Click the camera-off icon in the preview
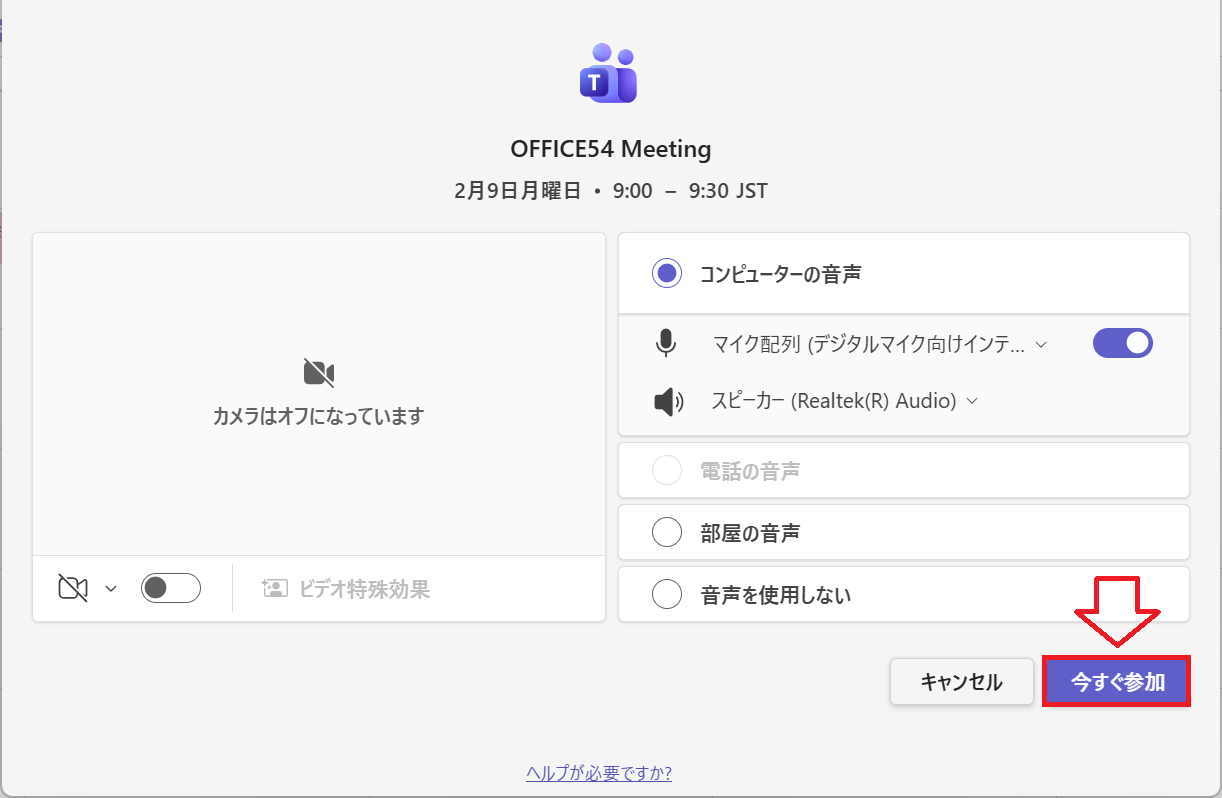 [318, 374]
